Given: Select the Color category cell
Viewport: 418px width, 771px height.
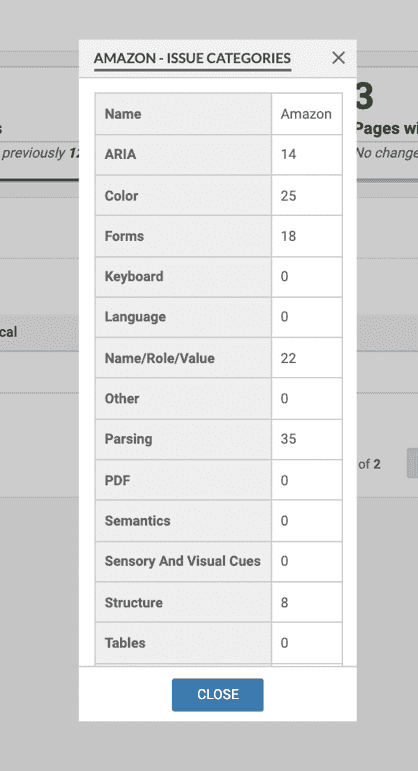Looking at the screenshot, I should 183,195.
